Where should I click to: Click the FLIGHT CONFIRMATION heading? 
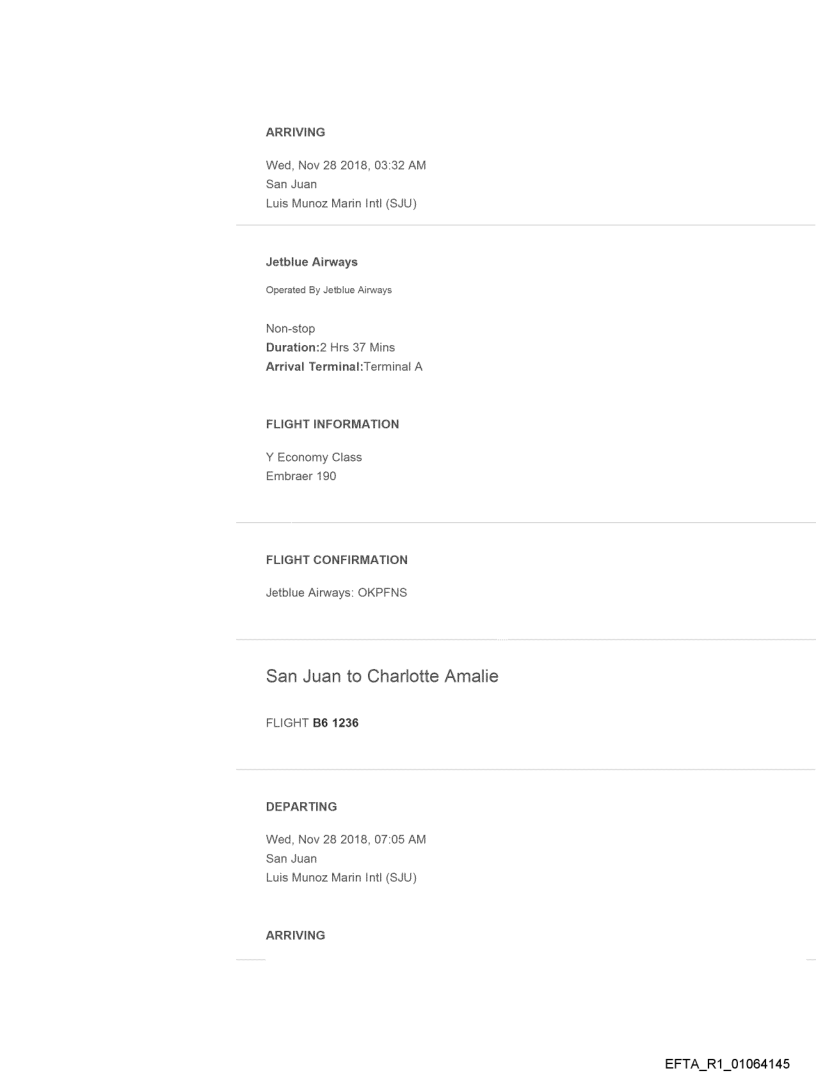coord(336,559)
